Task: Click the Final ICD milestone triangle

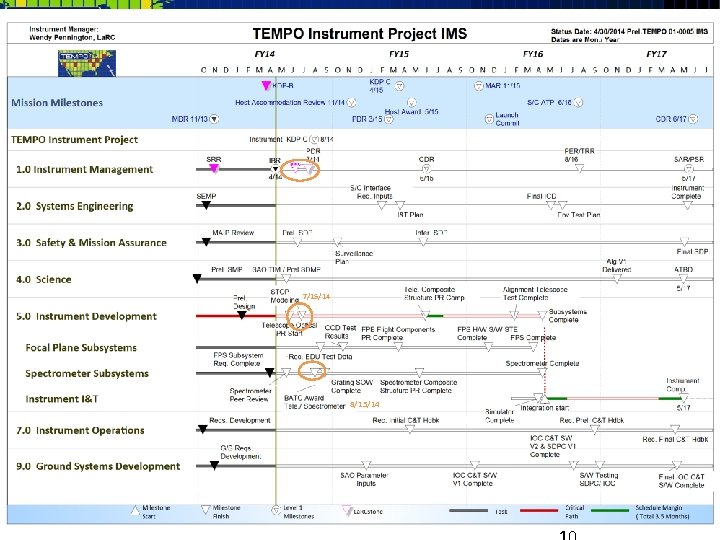Action: point(551,205)
